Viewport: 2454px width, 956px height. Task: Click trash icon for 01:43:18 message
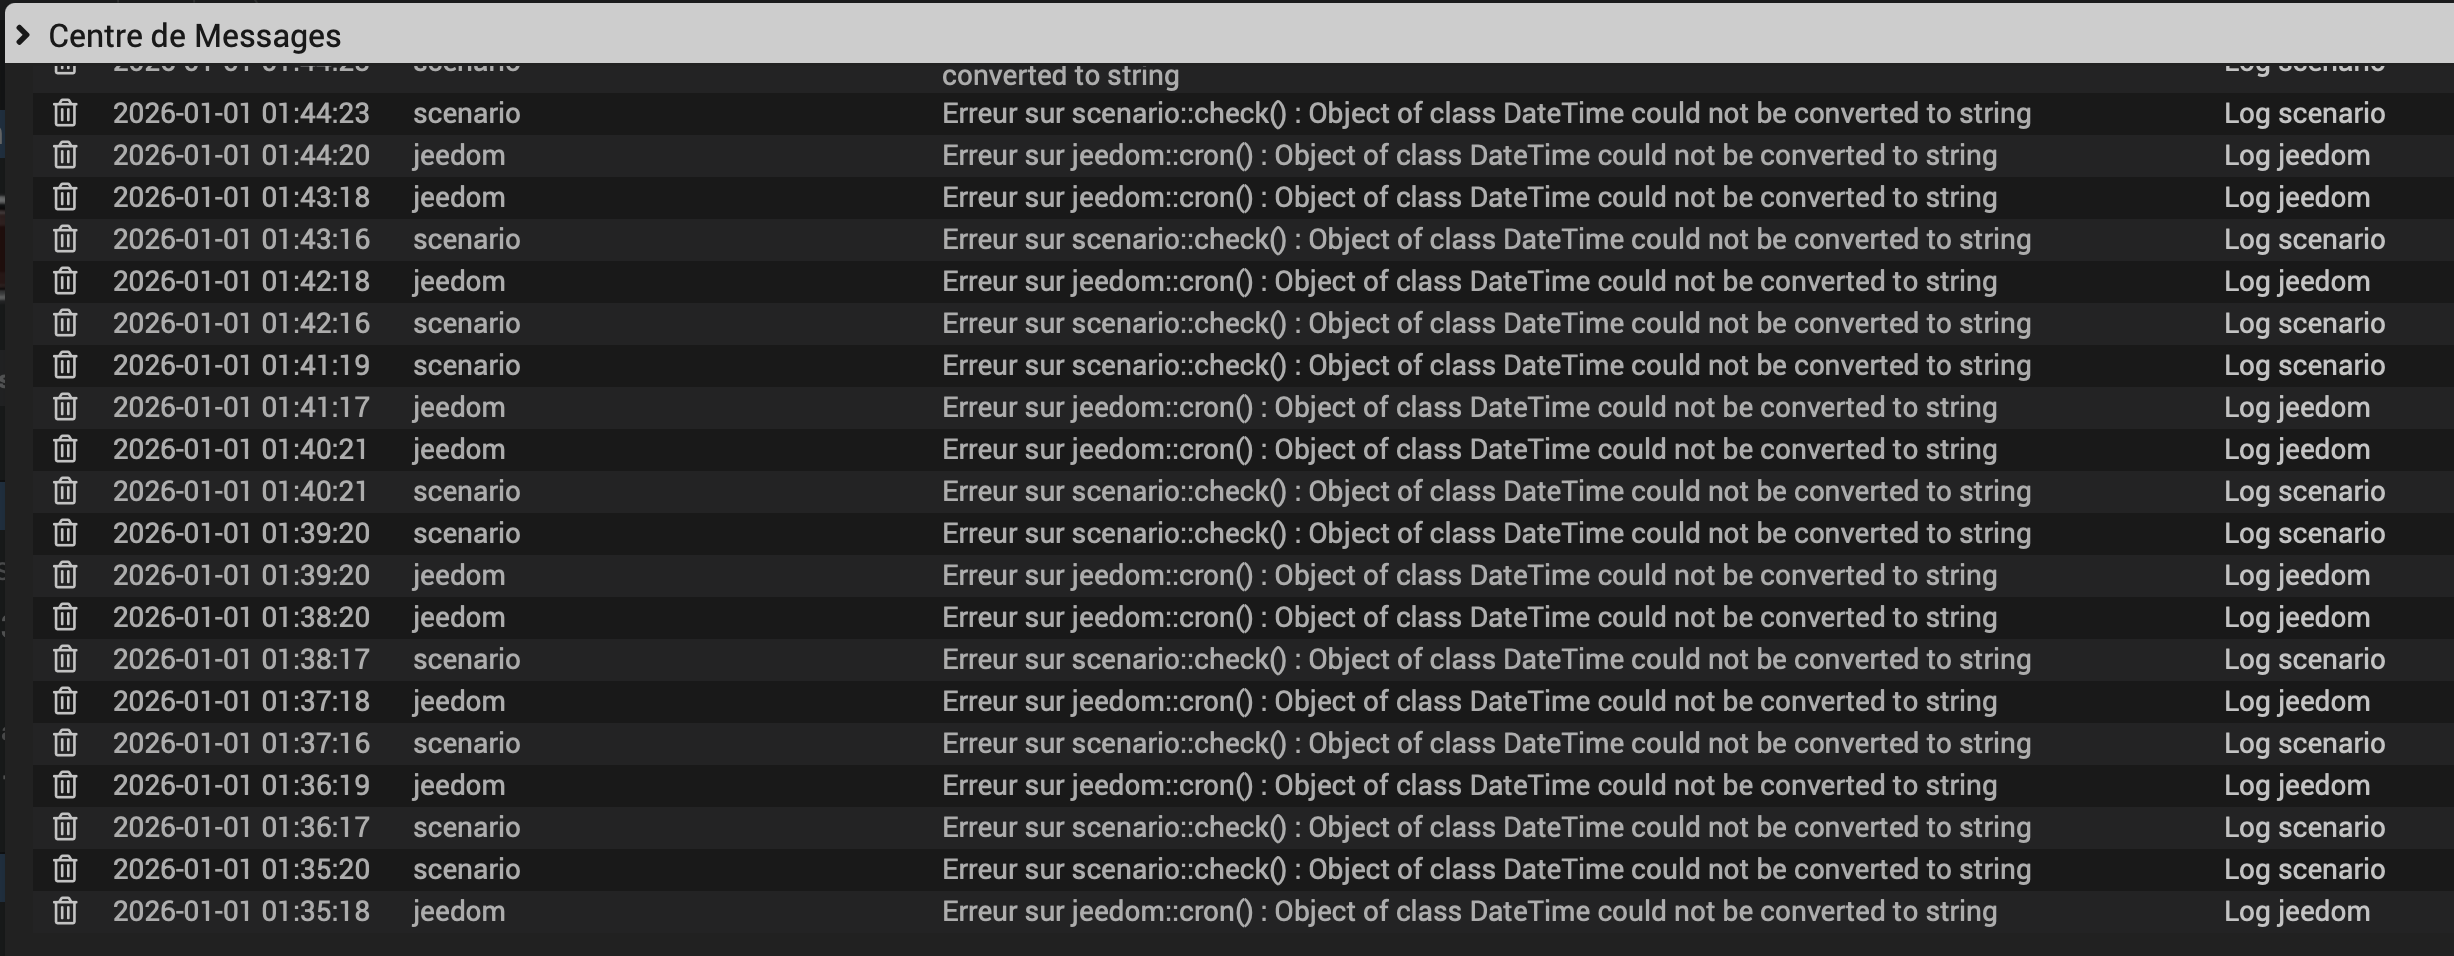(x=65, y=197)
